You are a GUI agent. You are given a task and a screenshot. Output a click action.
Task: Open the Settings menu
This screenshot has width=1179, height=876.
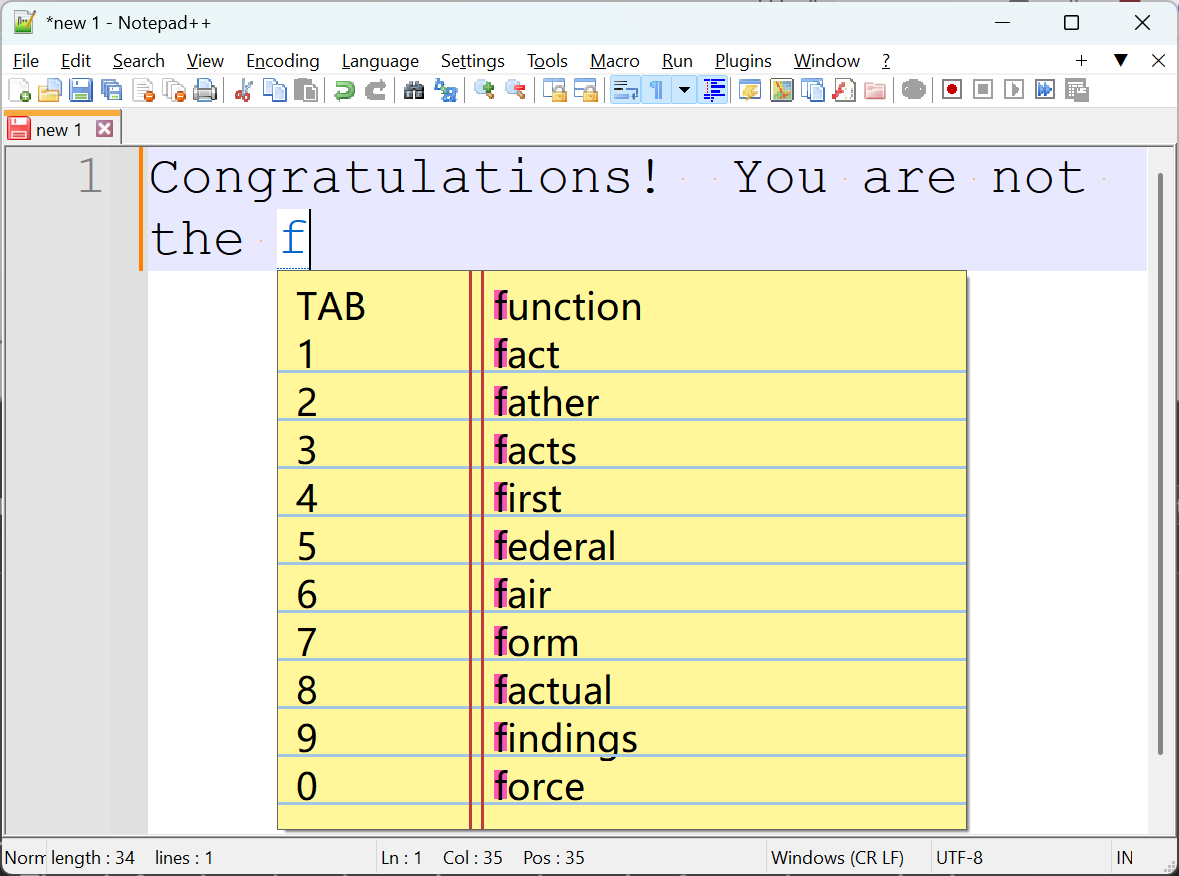(472, 61)
